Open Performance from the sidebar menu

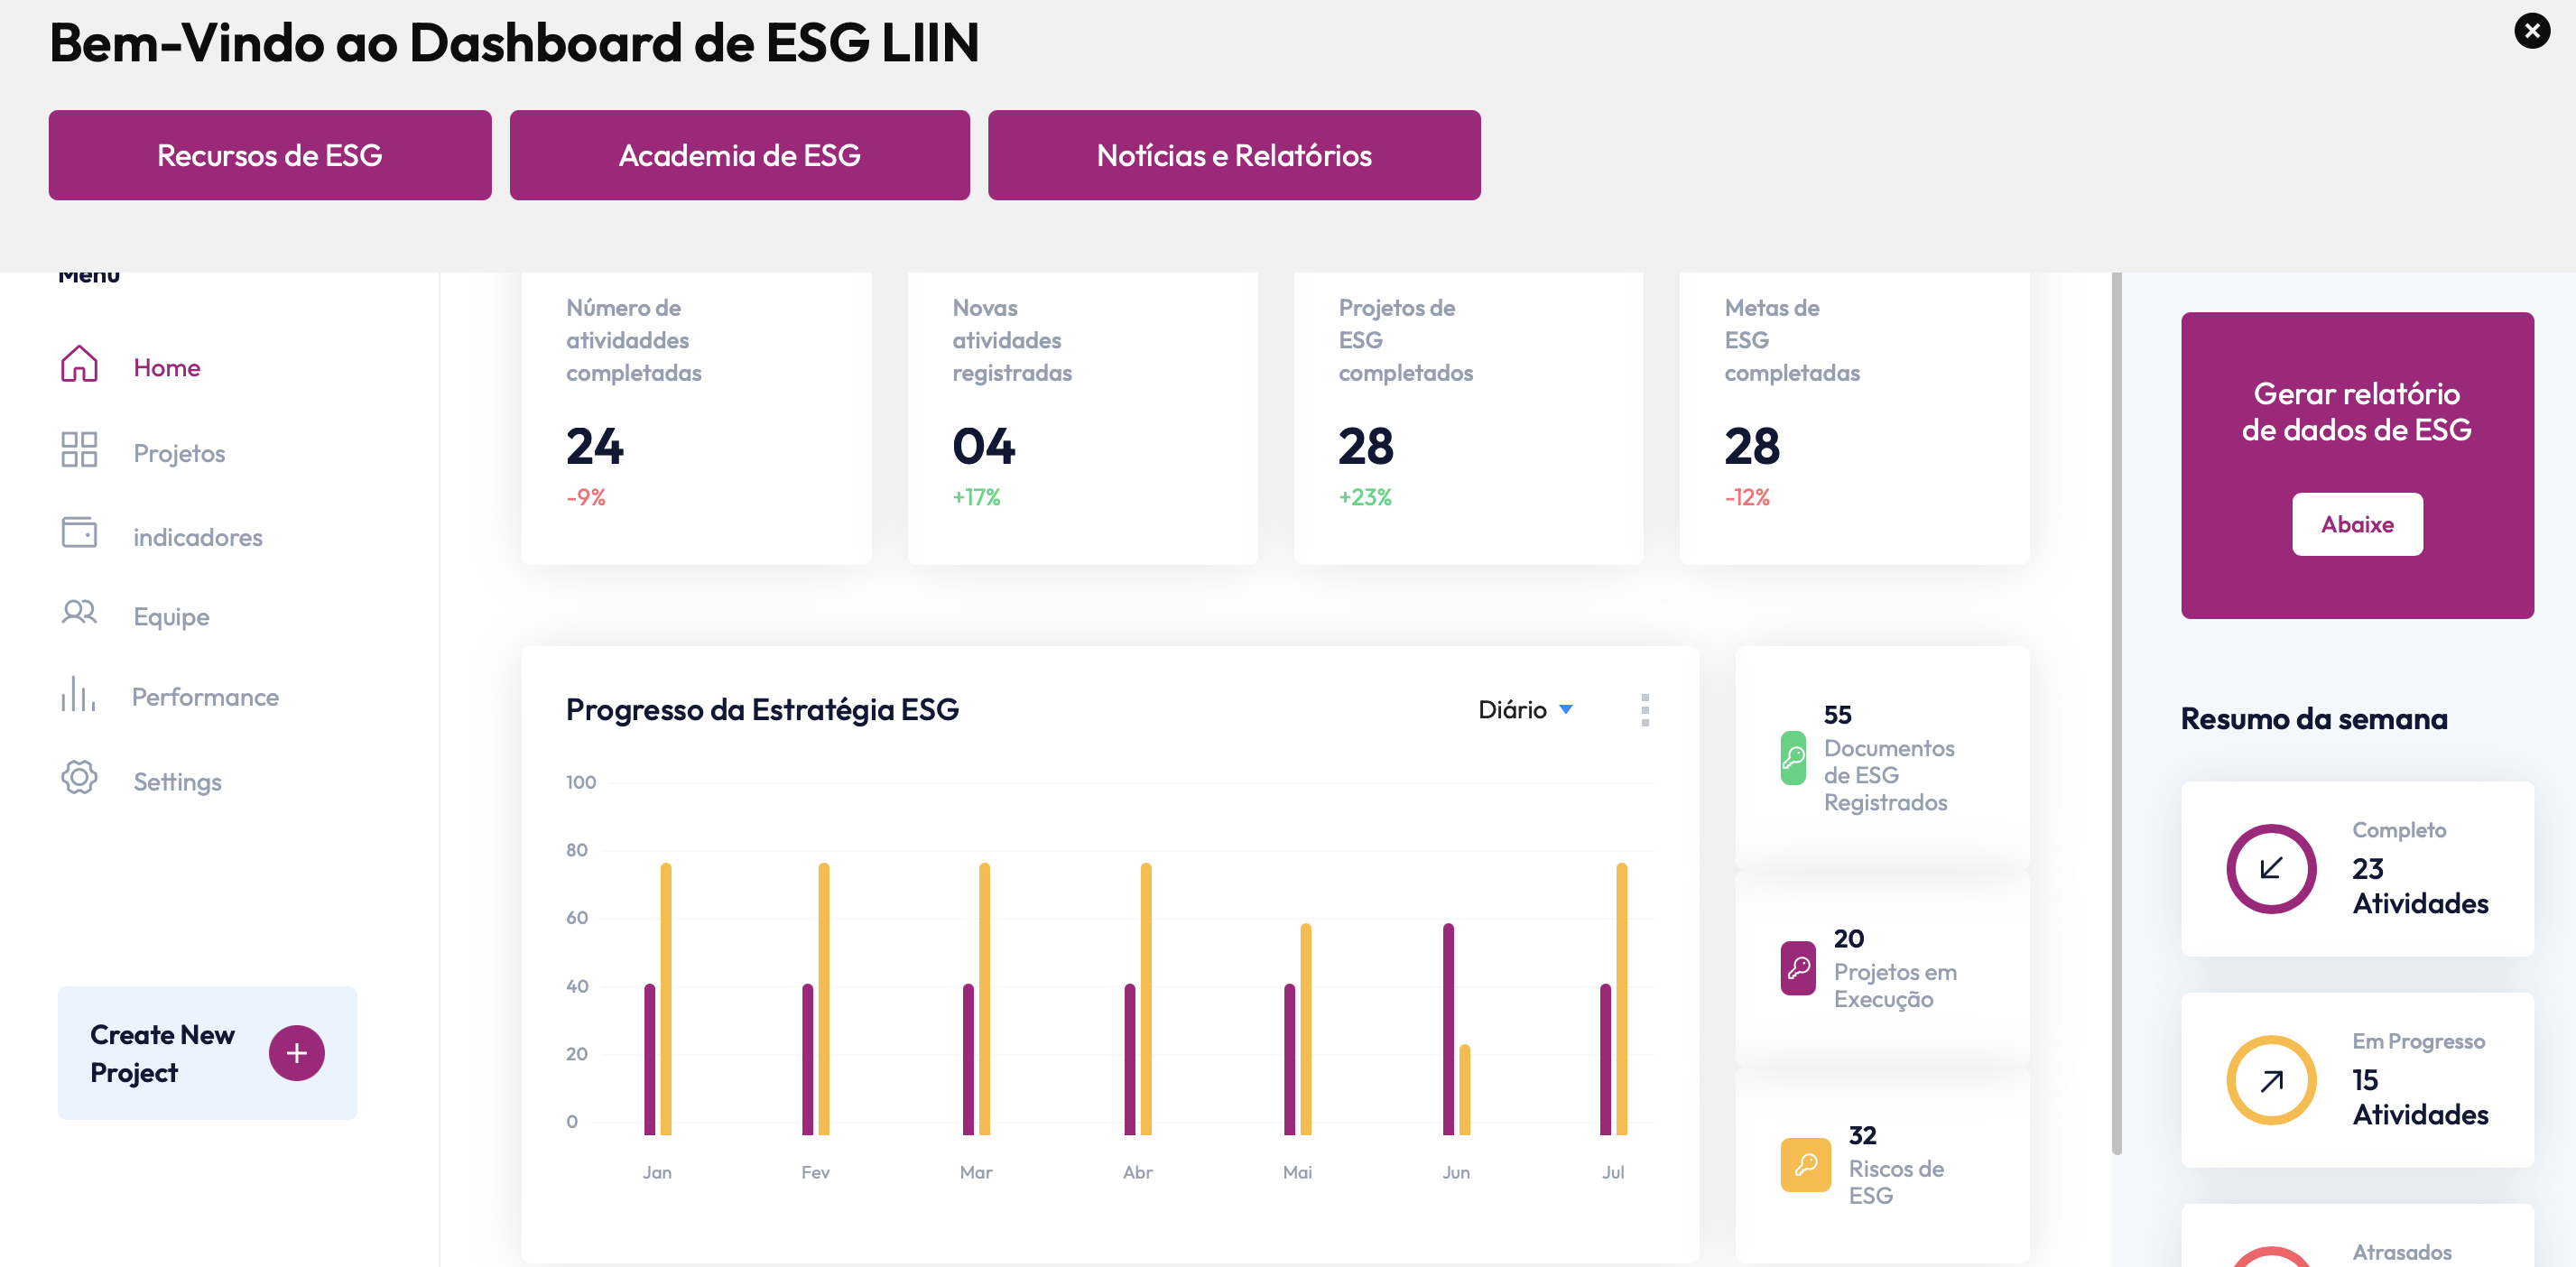coord(206,697)
